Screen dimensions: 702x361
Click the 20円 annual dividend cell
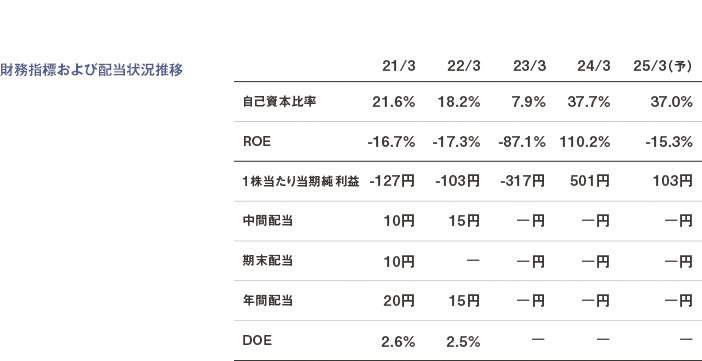click(x=399, y=301)
